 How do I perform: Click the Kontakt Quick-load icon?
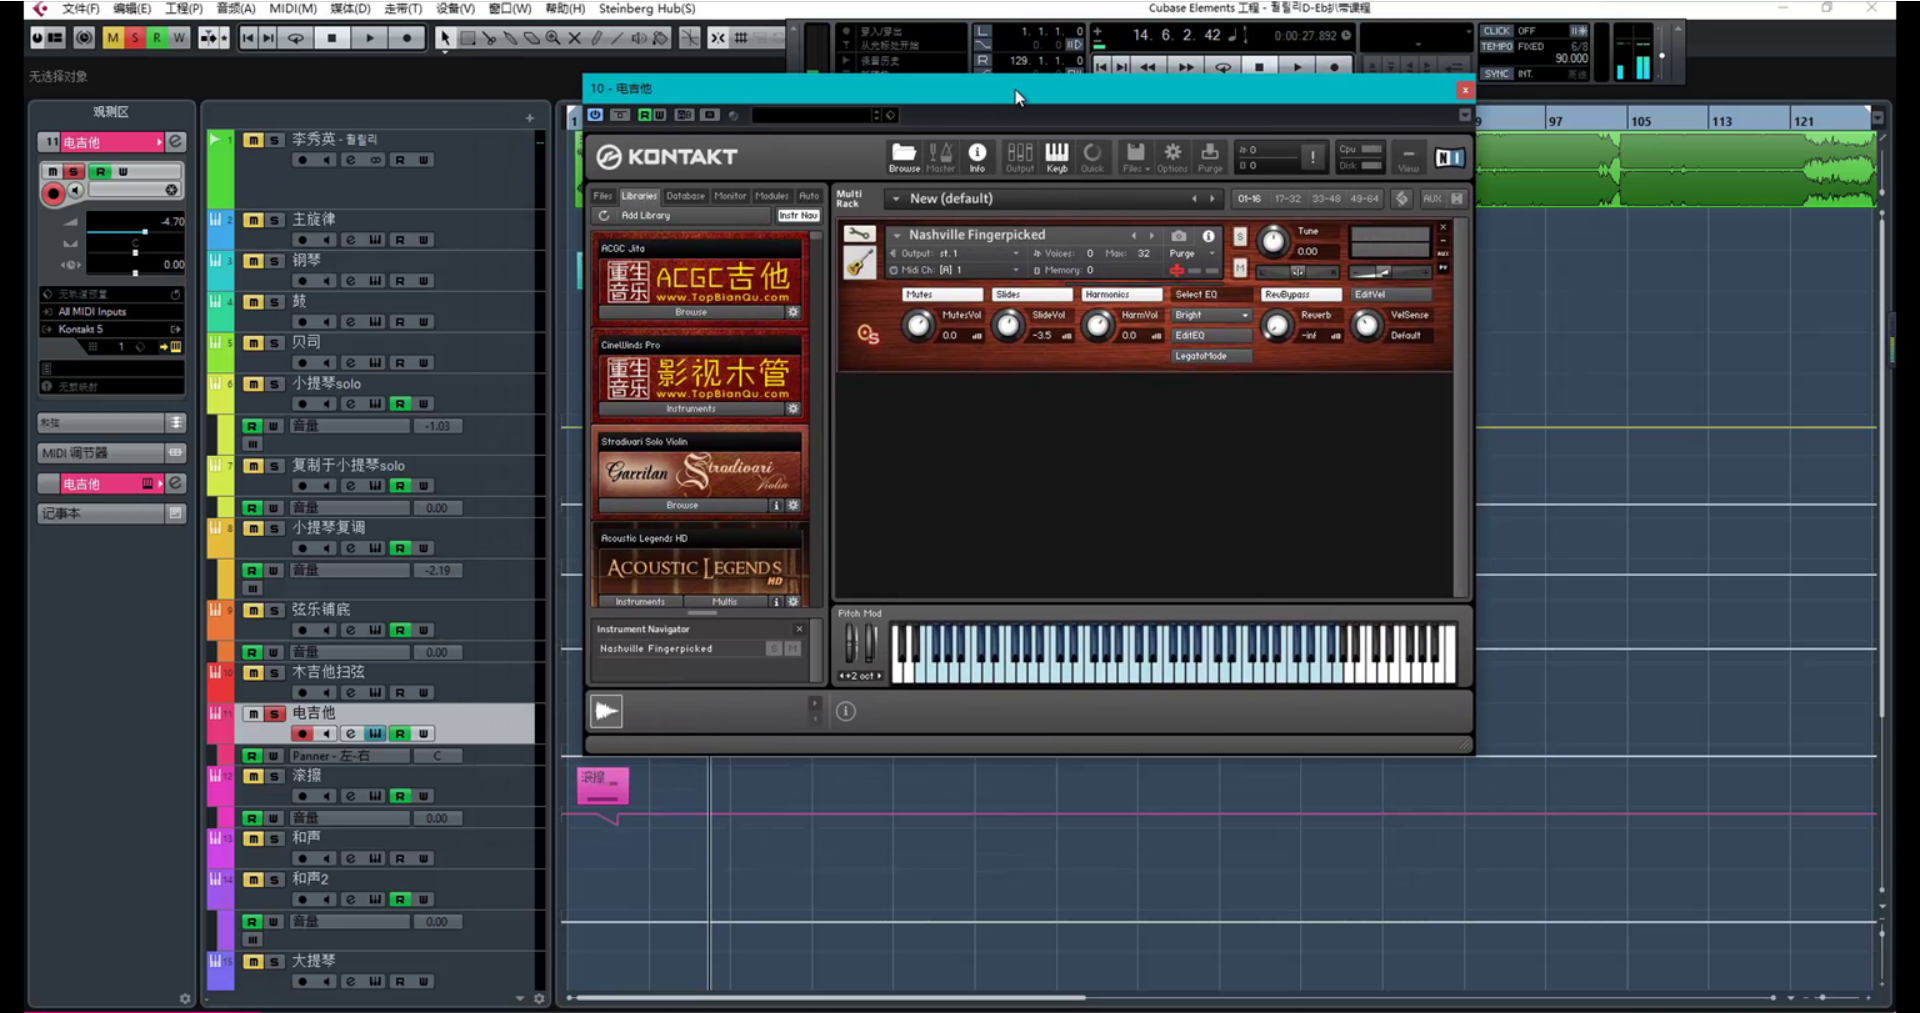click(1093, 156)
